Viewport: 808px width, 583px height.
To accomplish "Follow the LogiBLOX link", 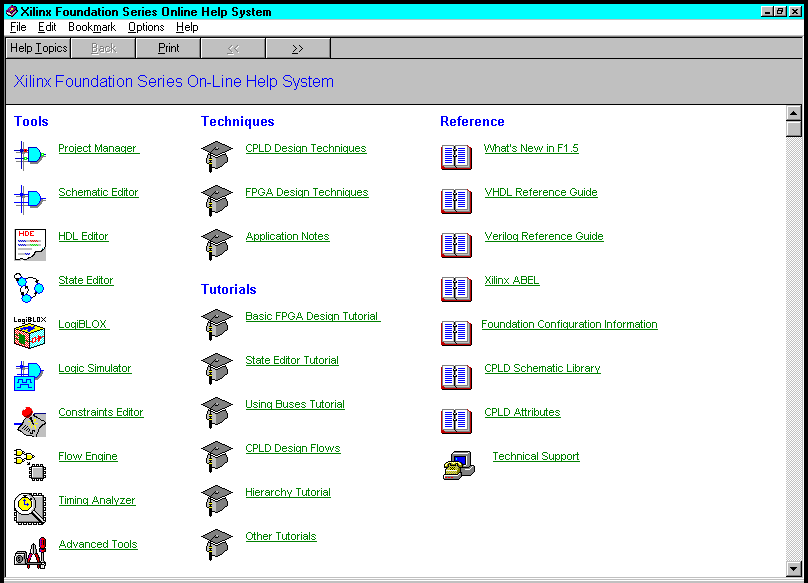I will (x=83, y=324).
